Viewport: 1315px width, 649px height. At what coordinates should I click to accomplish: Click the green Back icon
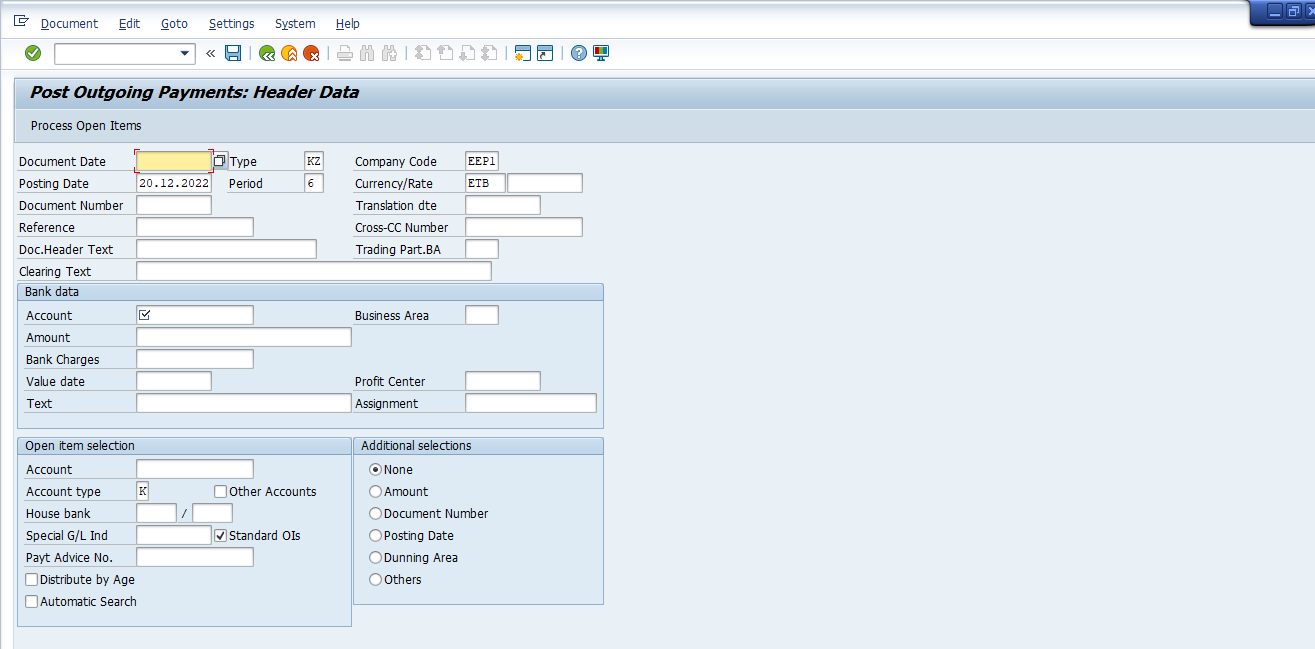click(x=267, y=53)
